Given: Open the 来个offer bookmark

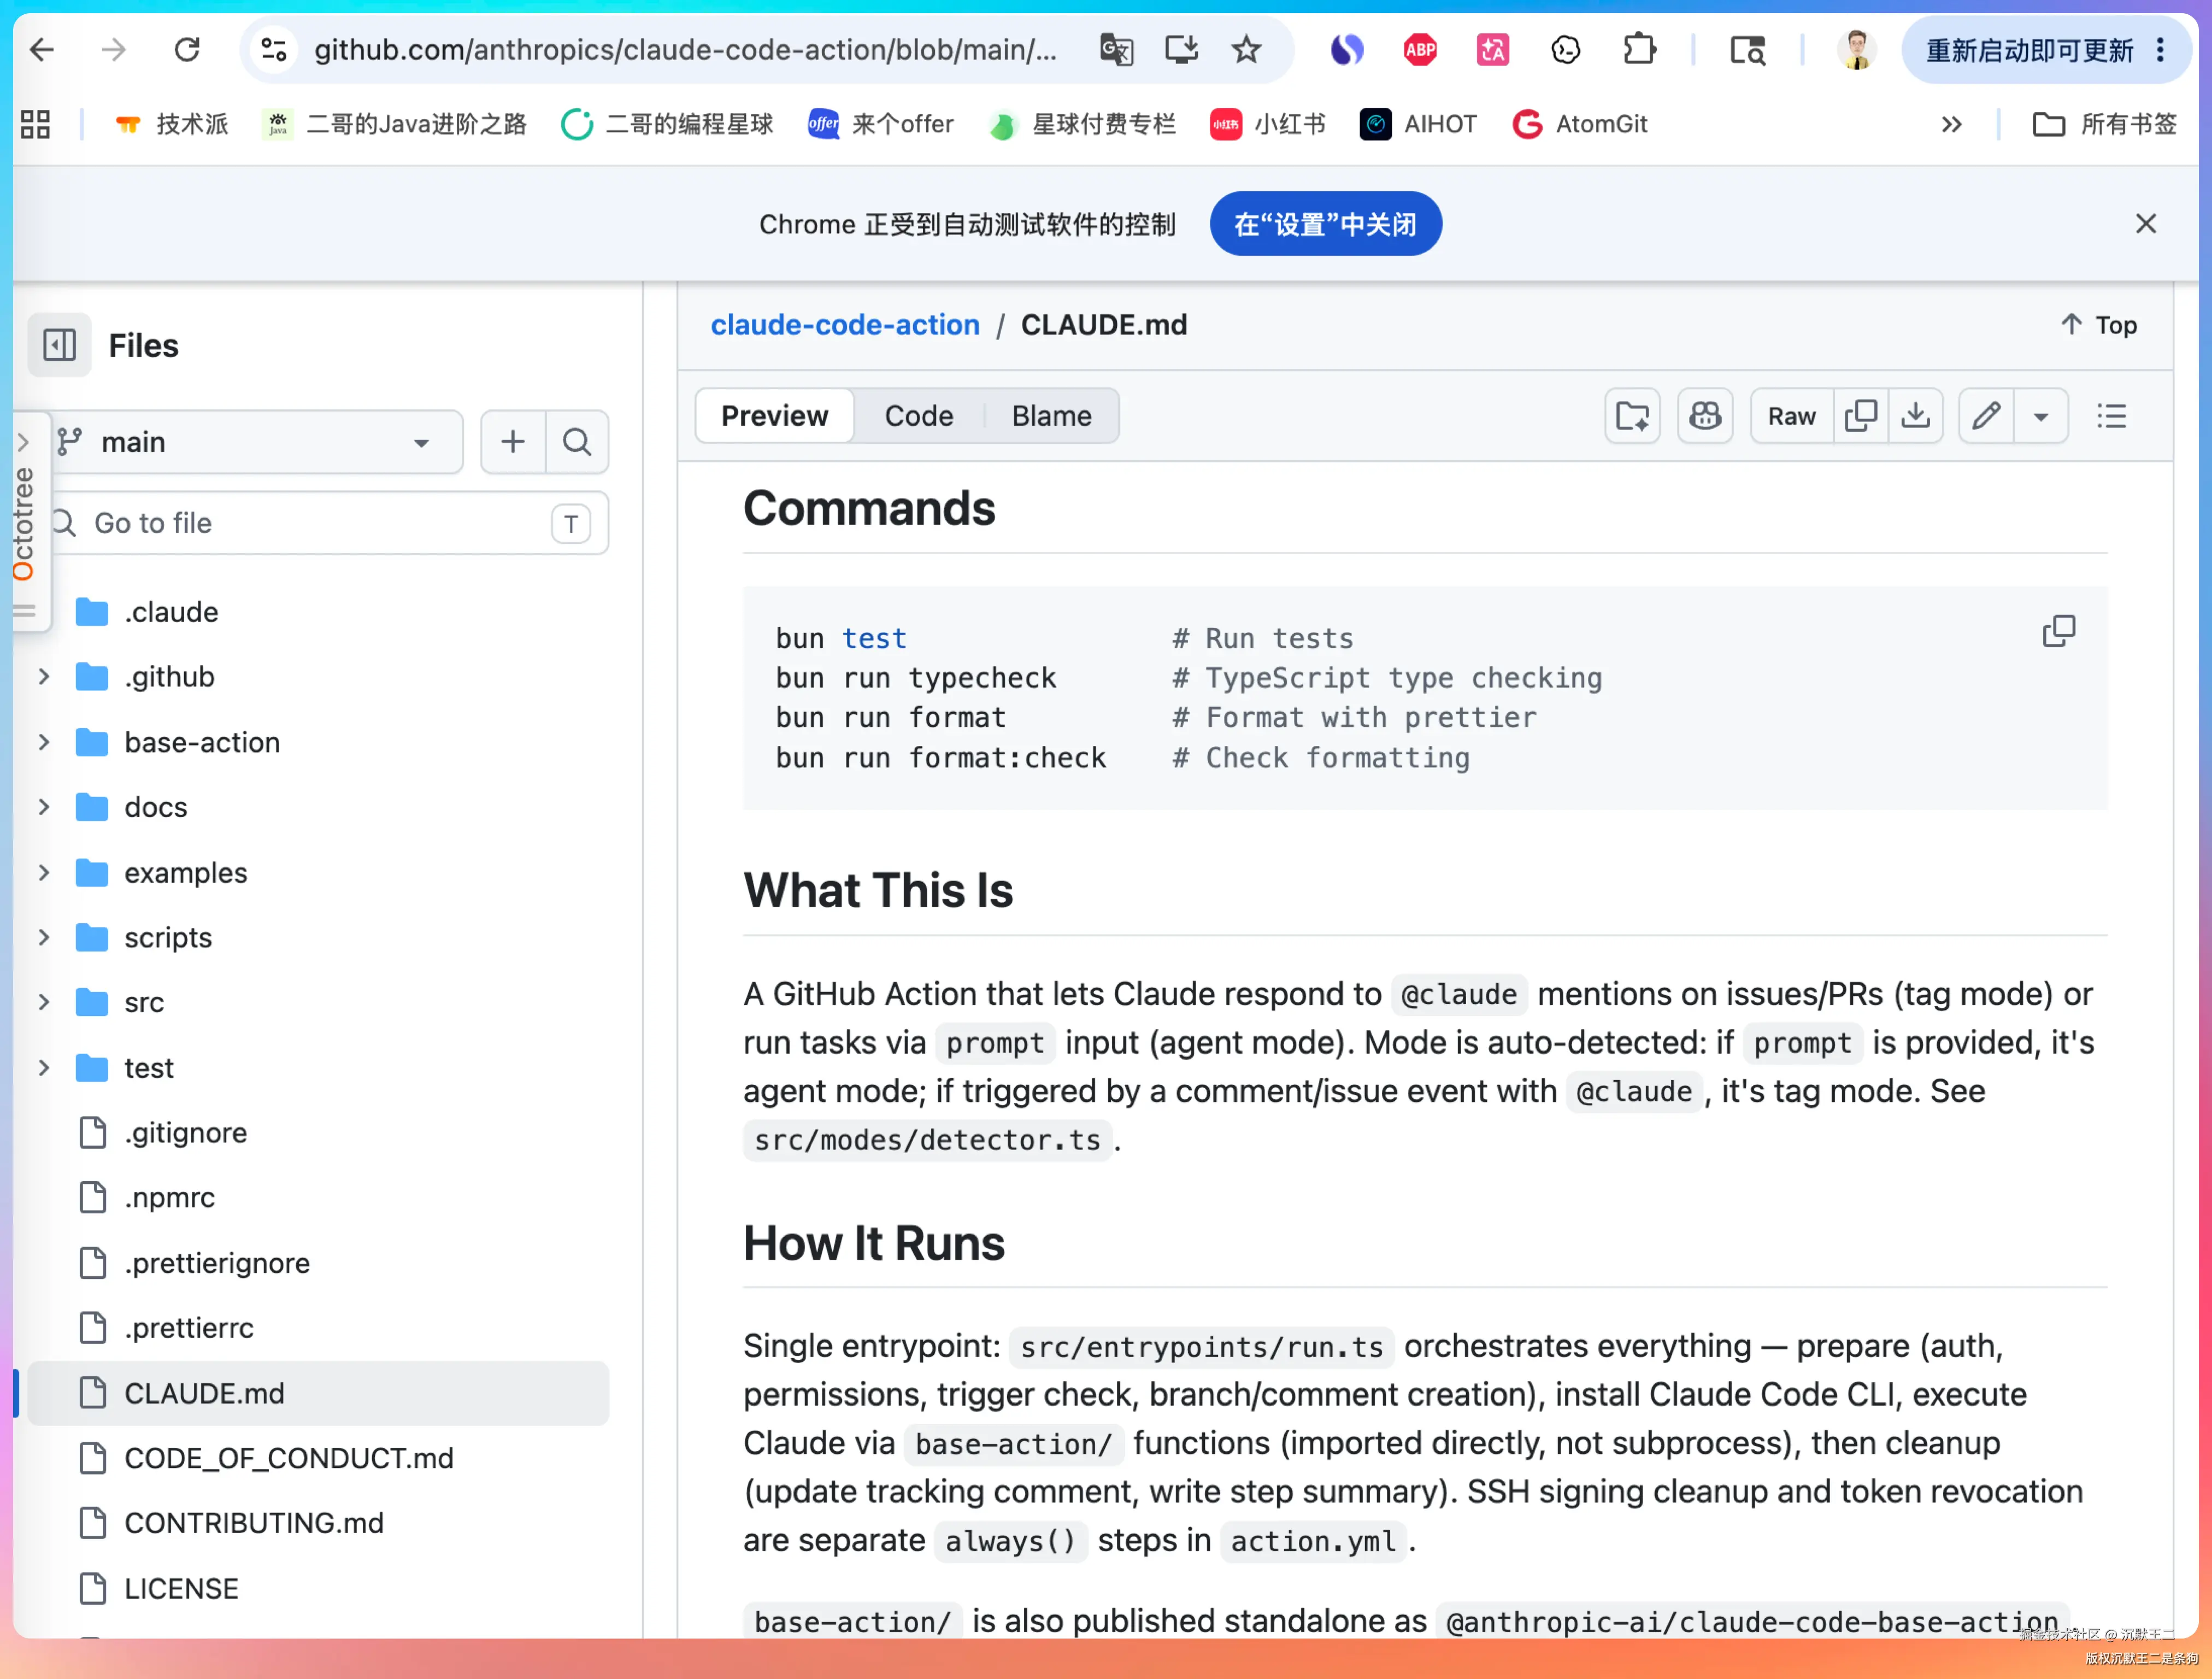Looking at the screenshot, I should pyautogui.click(x=881, y=124).
